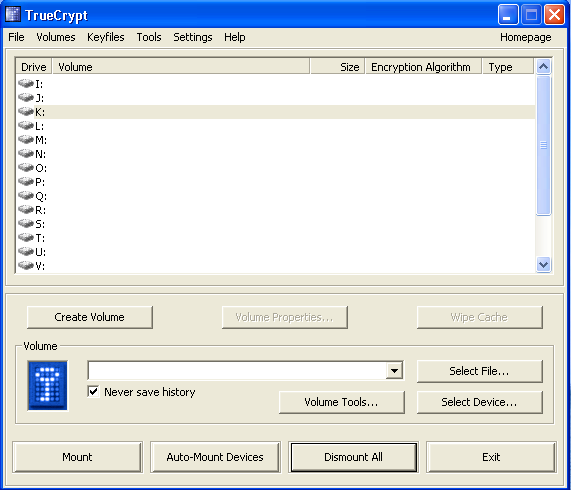Click the drive icon next to U:
The height and width of the screenshot is (490, 571).
coord(26,251)
